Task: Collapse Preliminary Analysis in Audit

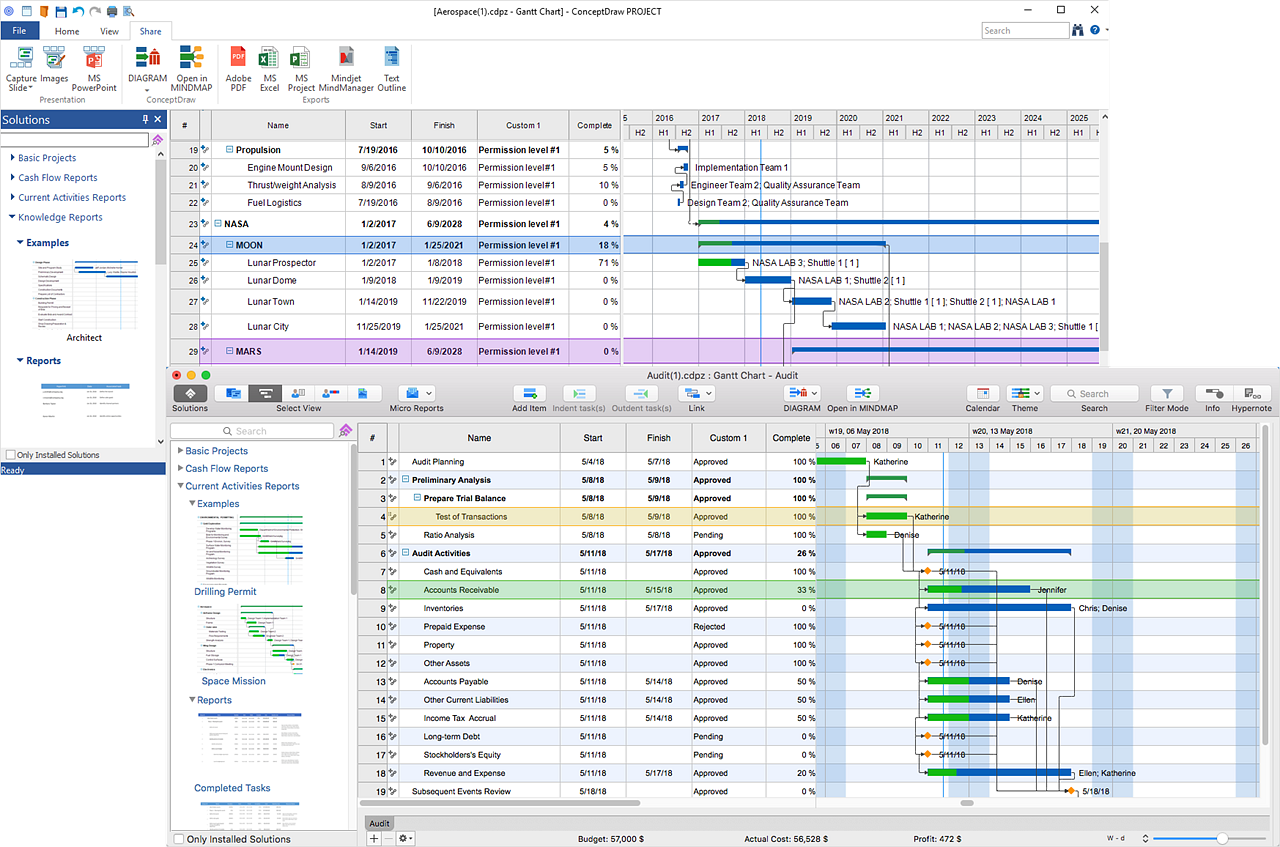Action: 405,480
